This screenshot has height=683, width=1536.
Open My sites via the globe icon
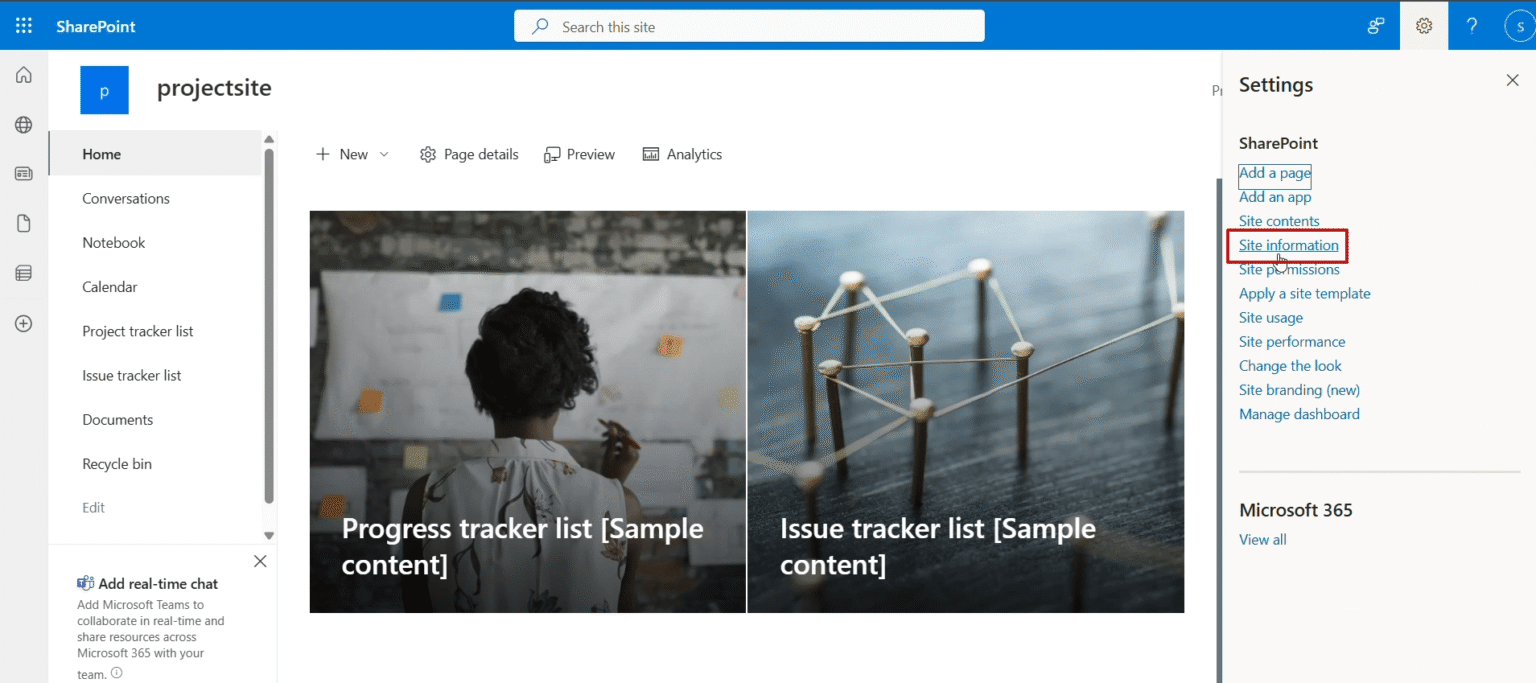(x=23, y=124)
